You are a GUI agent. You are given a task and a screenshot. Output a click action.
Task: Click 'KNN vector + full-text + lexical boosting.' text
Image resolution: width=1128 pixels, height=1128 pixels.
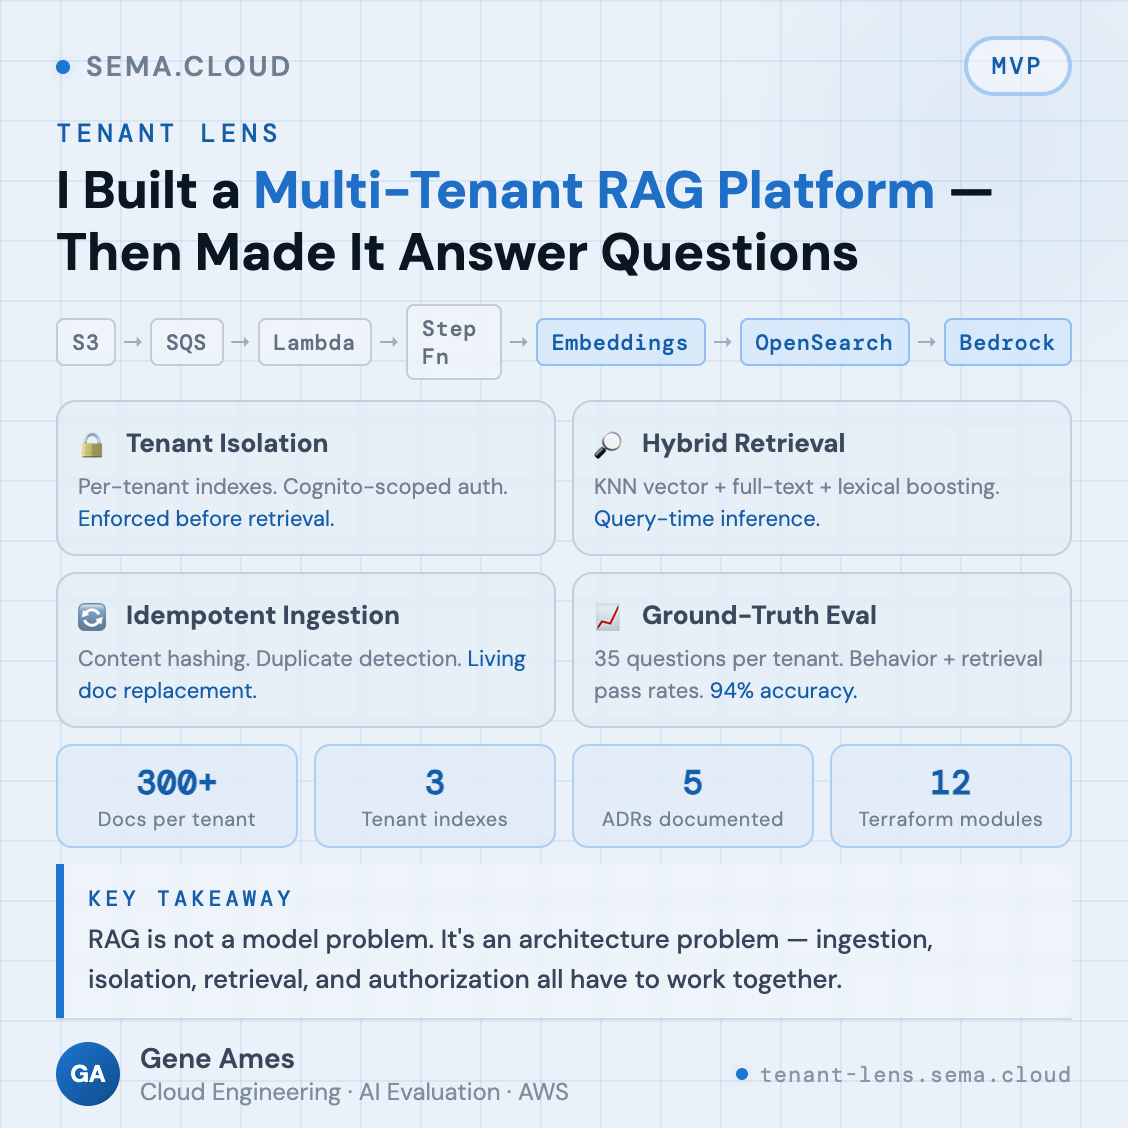pyautogui.click(x=796, y=487)
